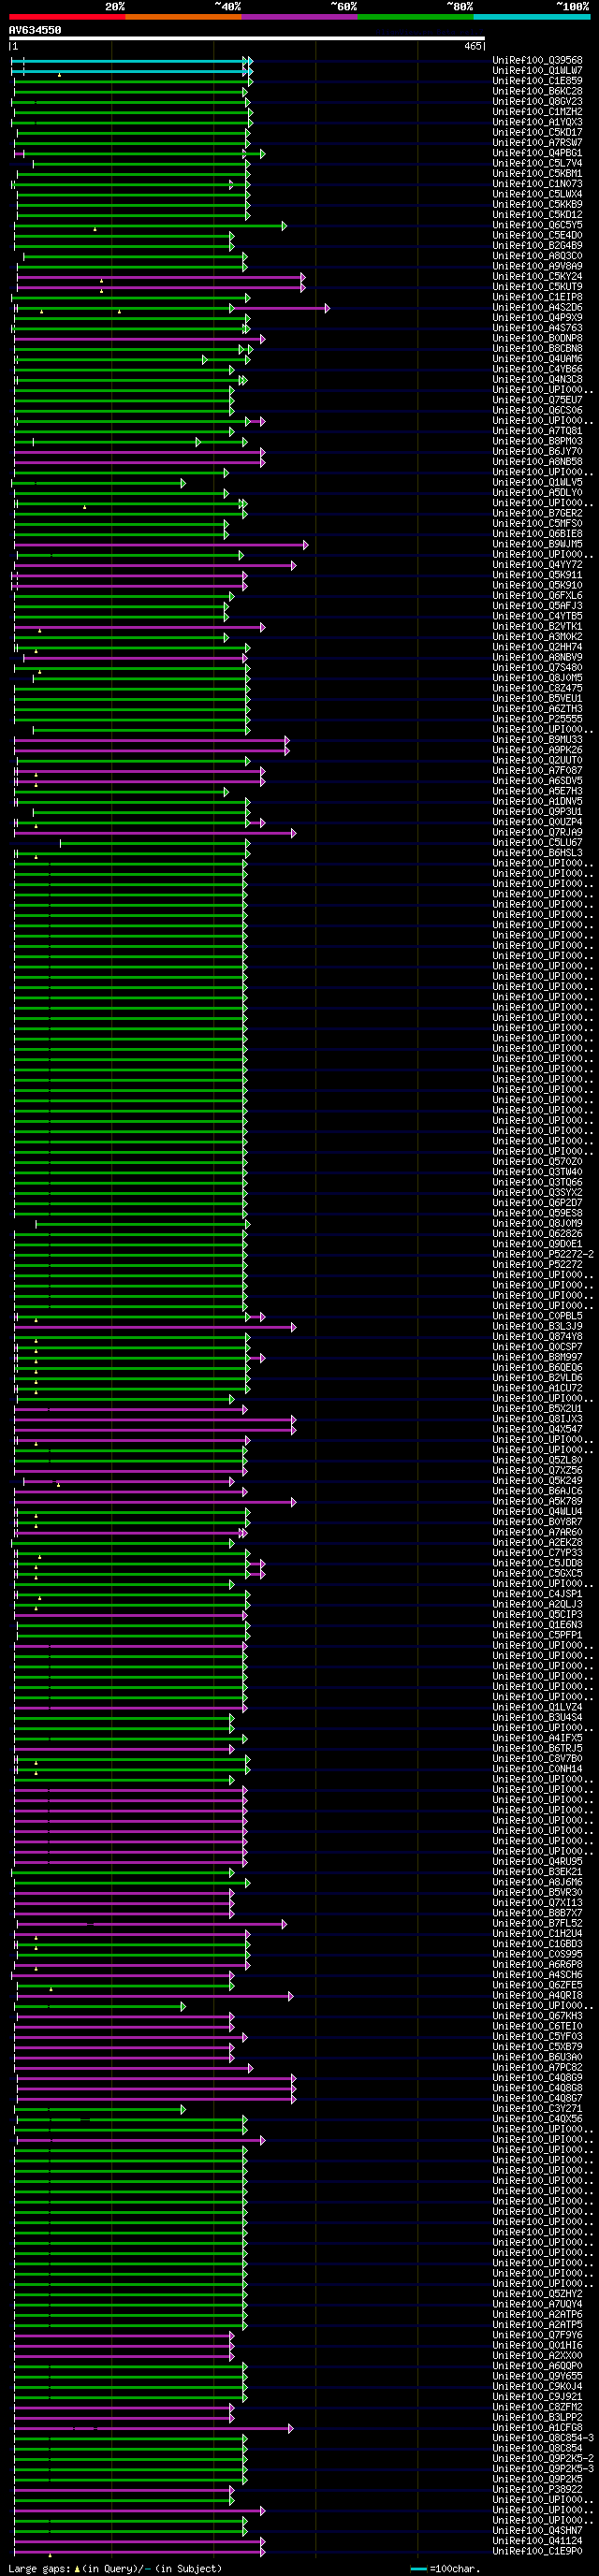Select the UniRef100_B6KC28 label

(x=537, y=91)
